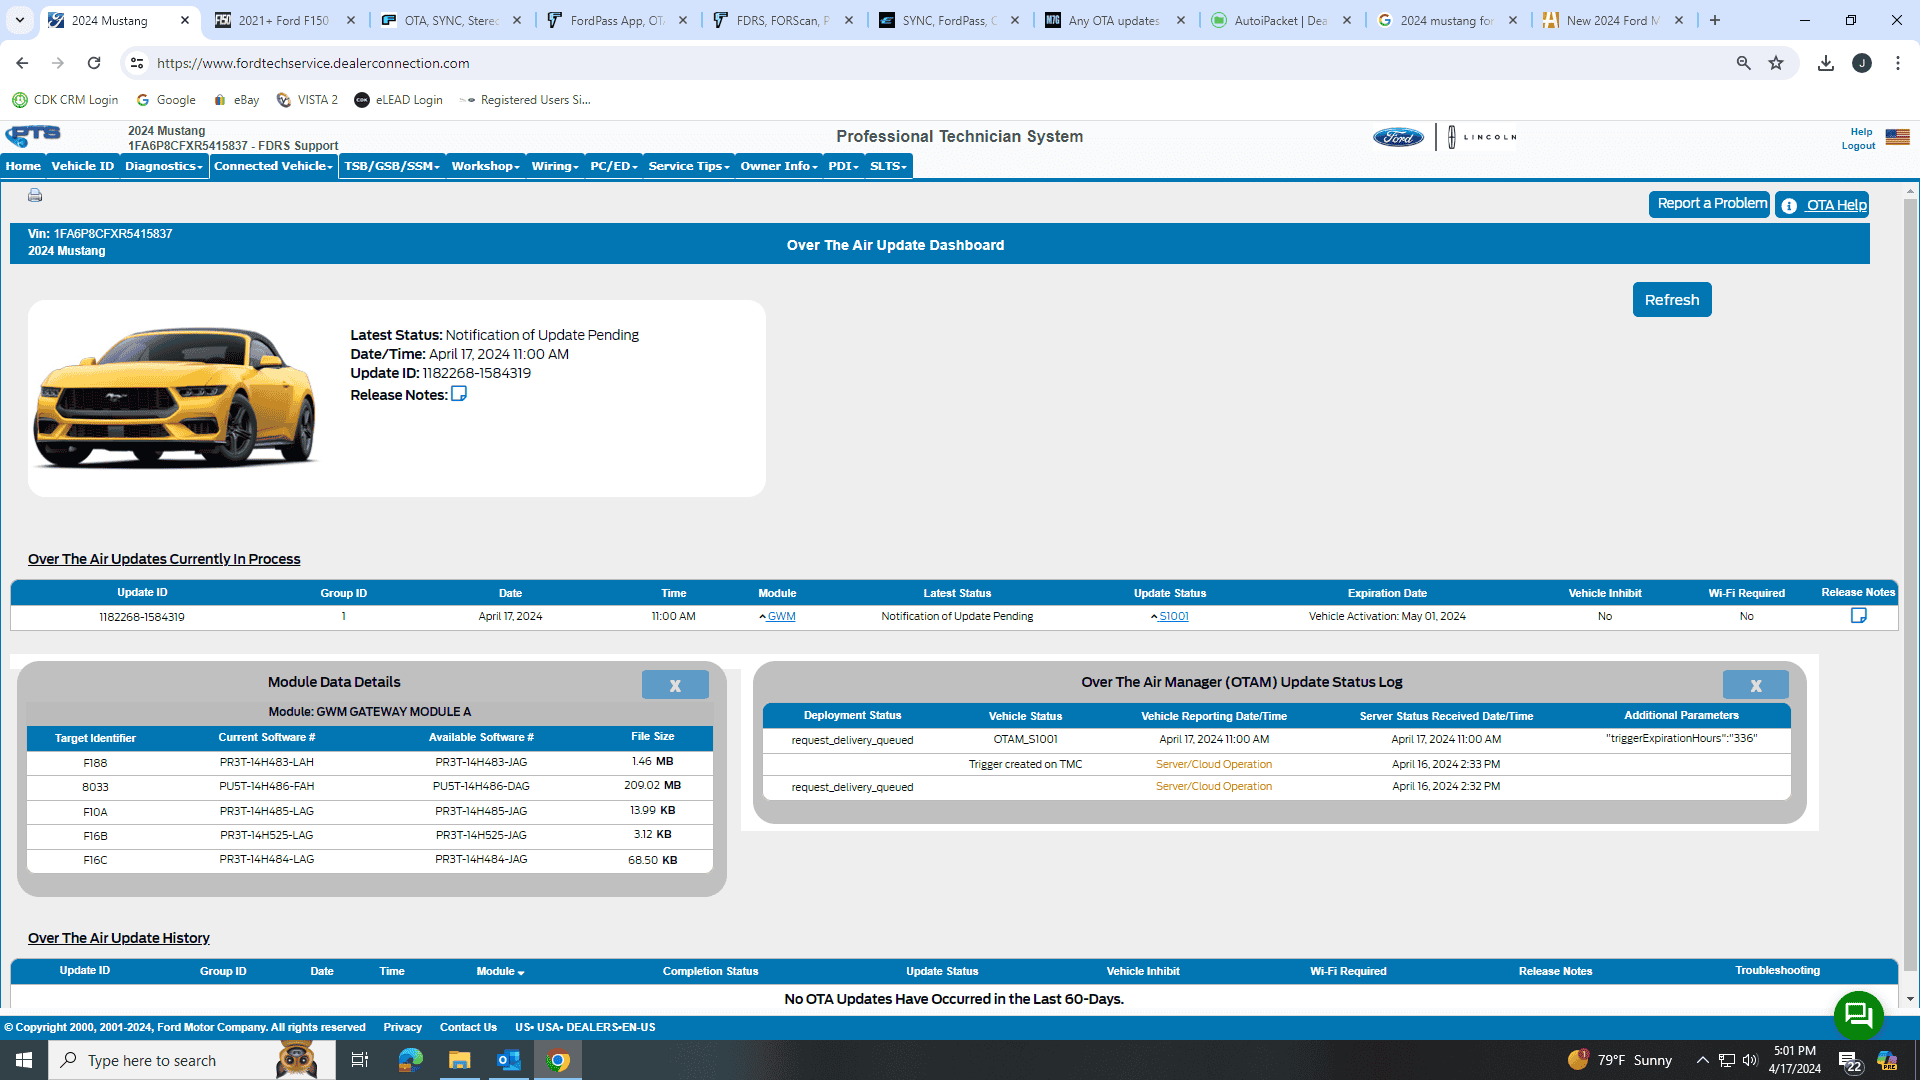The image size is (1920, 1080).
Task: Switch to the AutoiPacket browser tab
Action: pos(1280,20)
